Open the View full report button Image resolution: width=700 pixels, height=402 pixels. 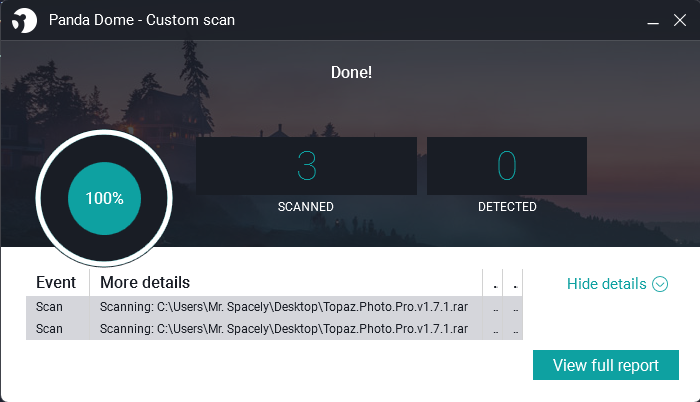point(606,365)
